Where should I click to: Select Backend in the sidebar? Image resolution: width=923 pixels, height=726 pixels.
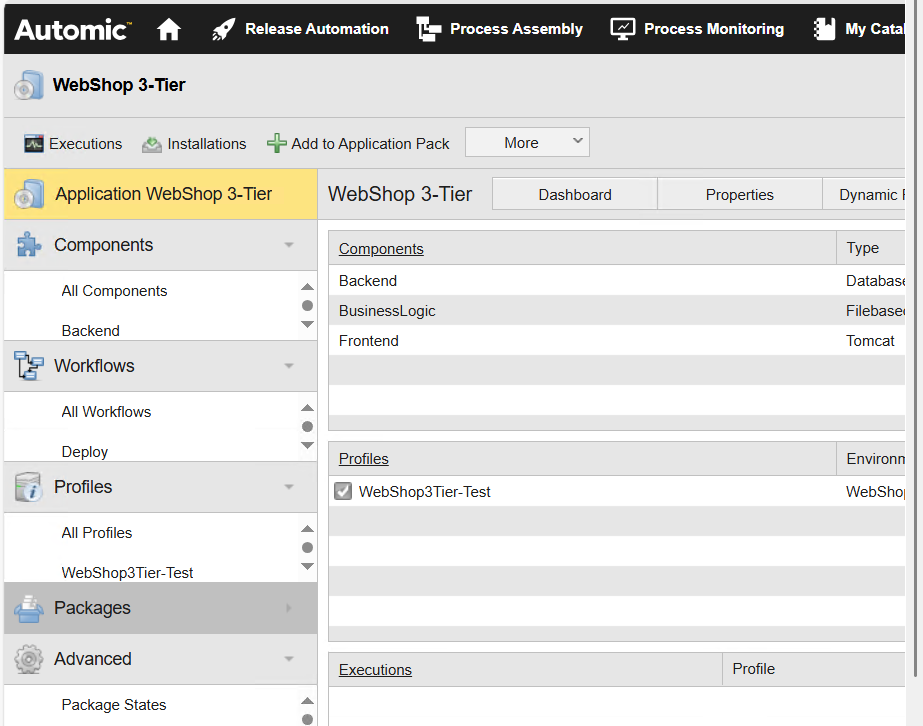pyautogui.click(x=91, y=331)
